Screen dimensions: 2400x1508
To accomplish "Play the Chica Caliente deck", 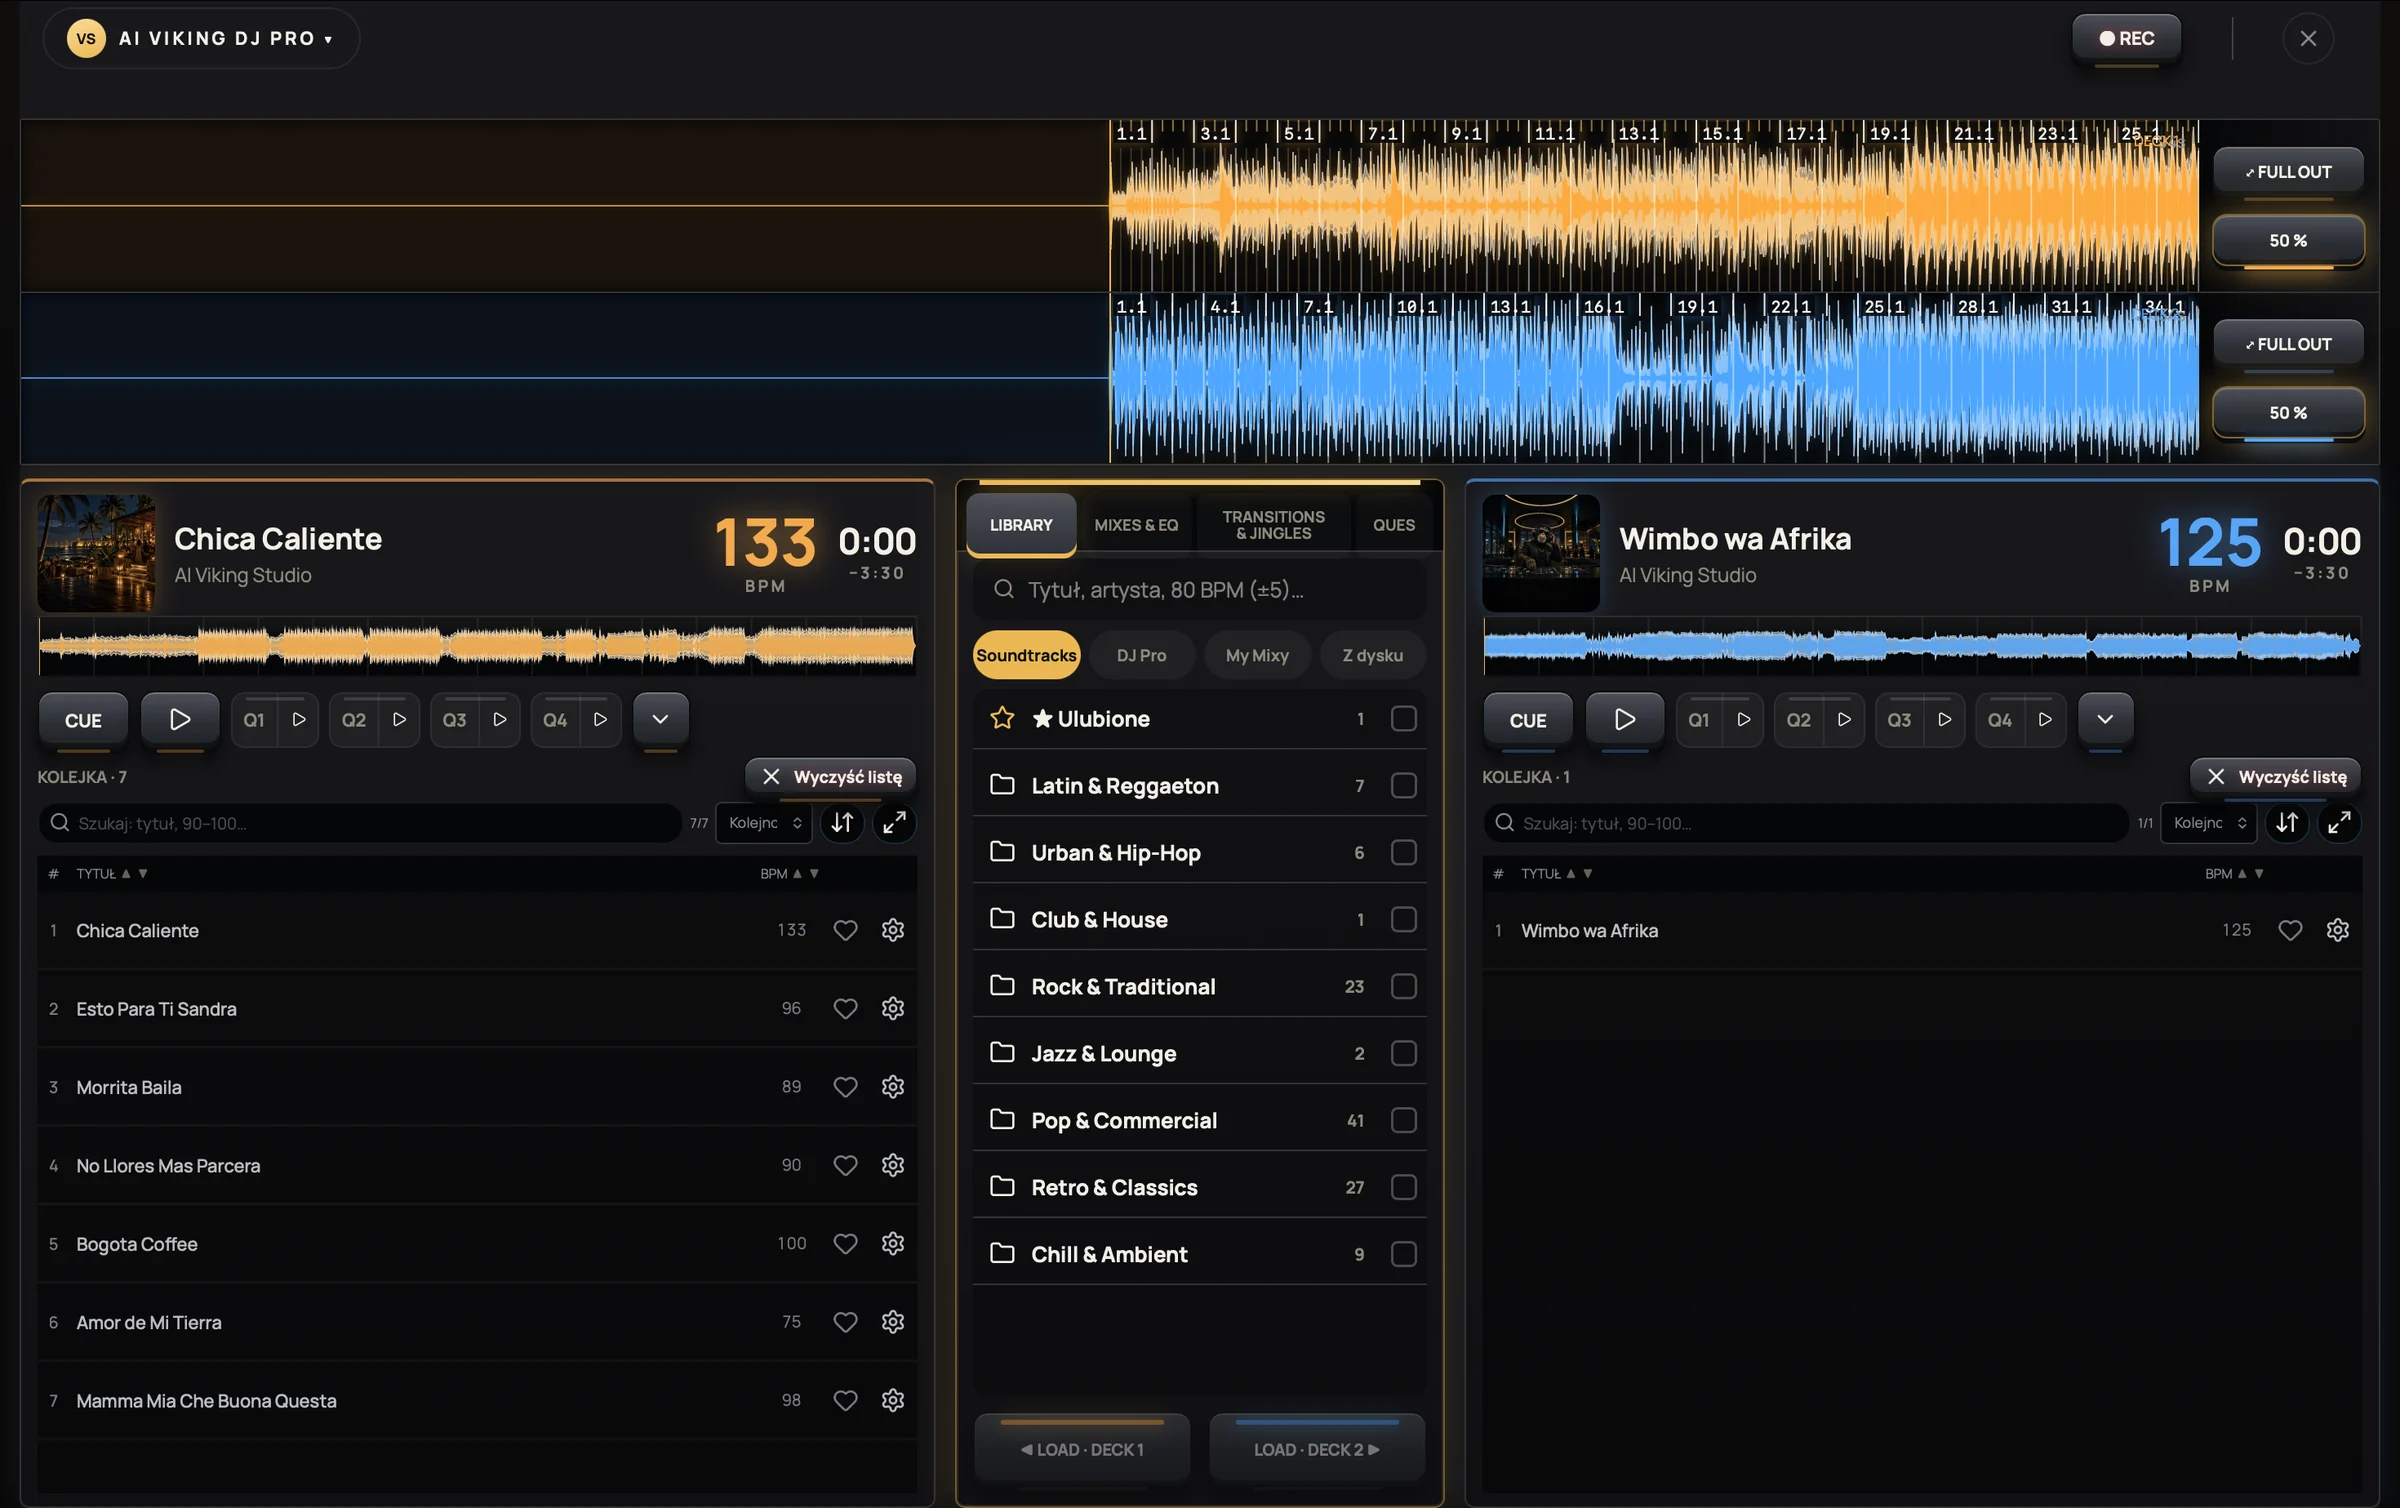I will point(180,719).
